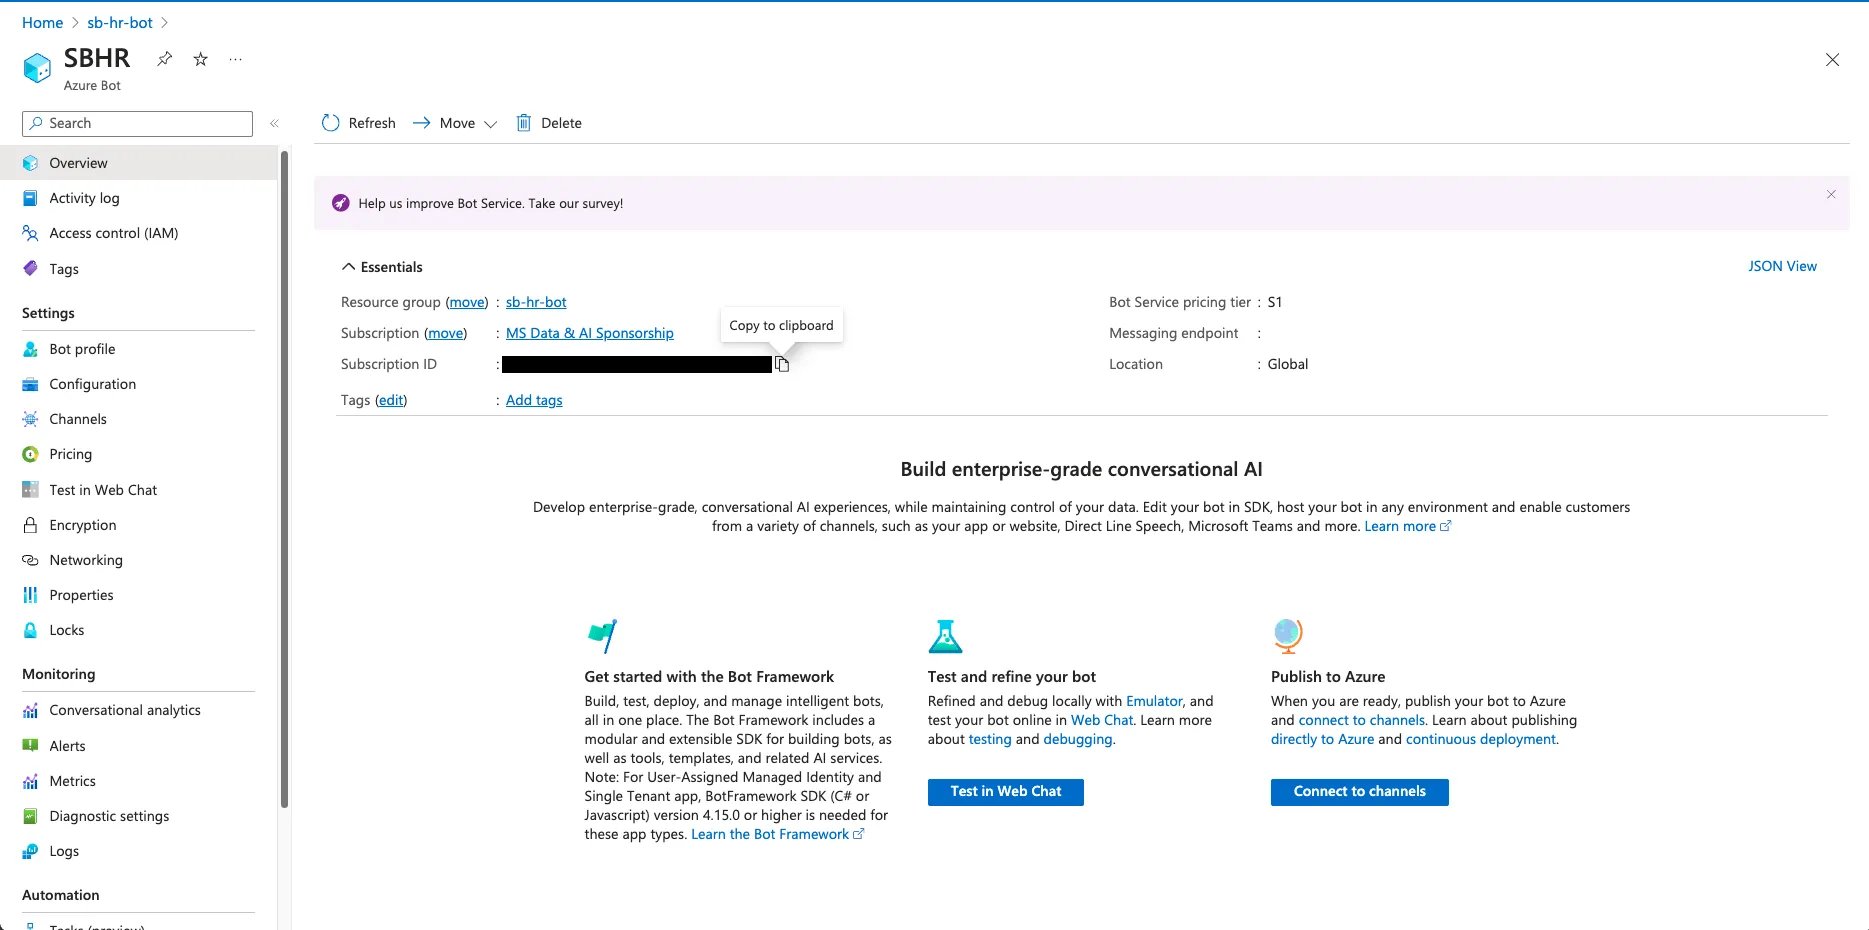Open Channels in the sidebar
The height and width of the screenshot is (930, 1869).
(x=78, y=419)
